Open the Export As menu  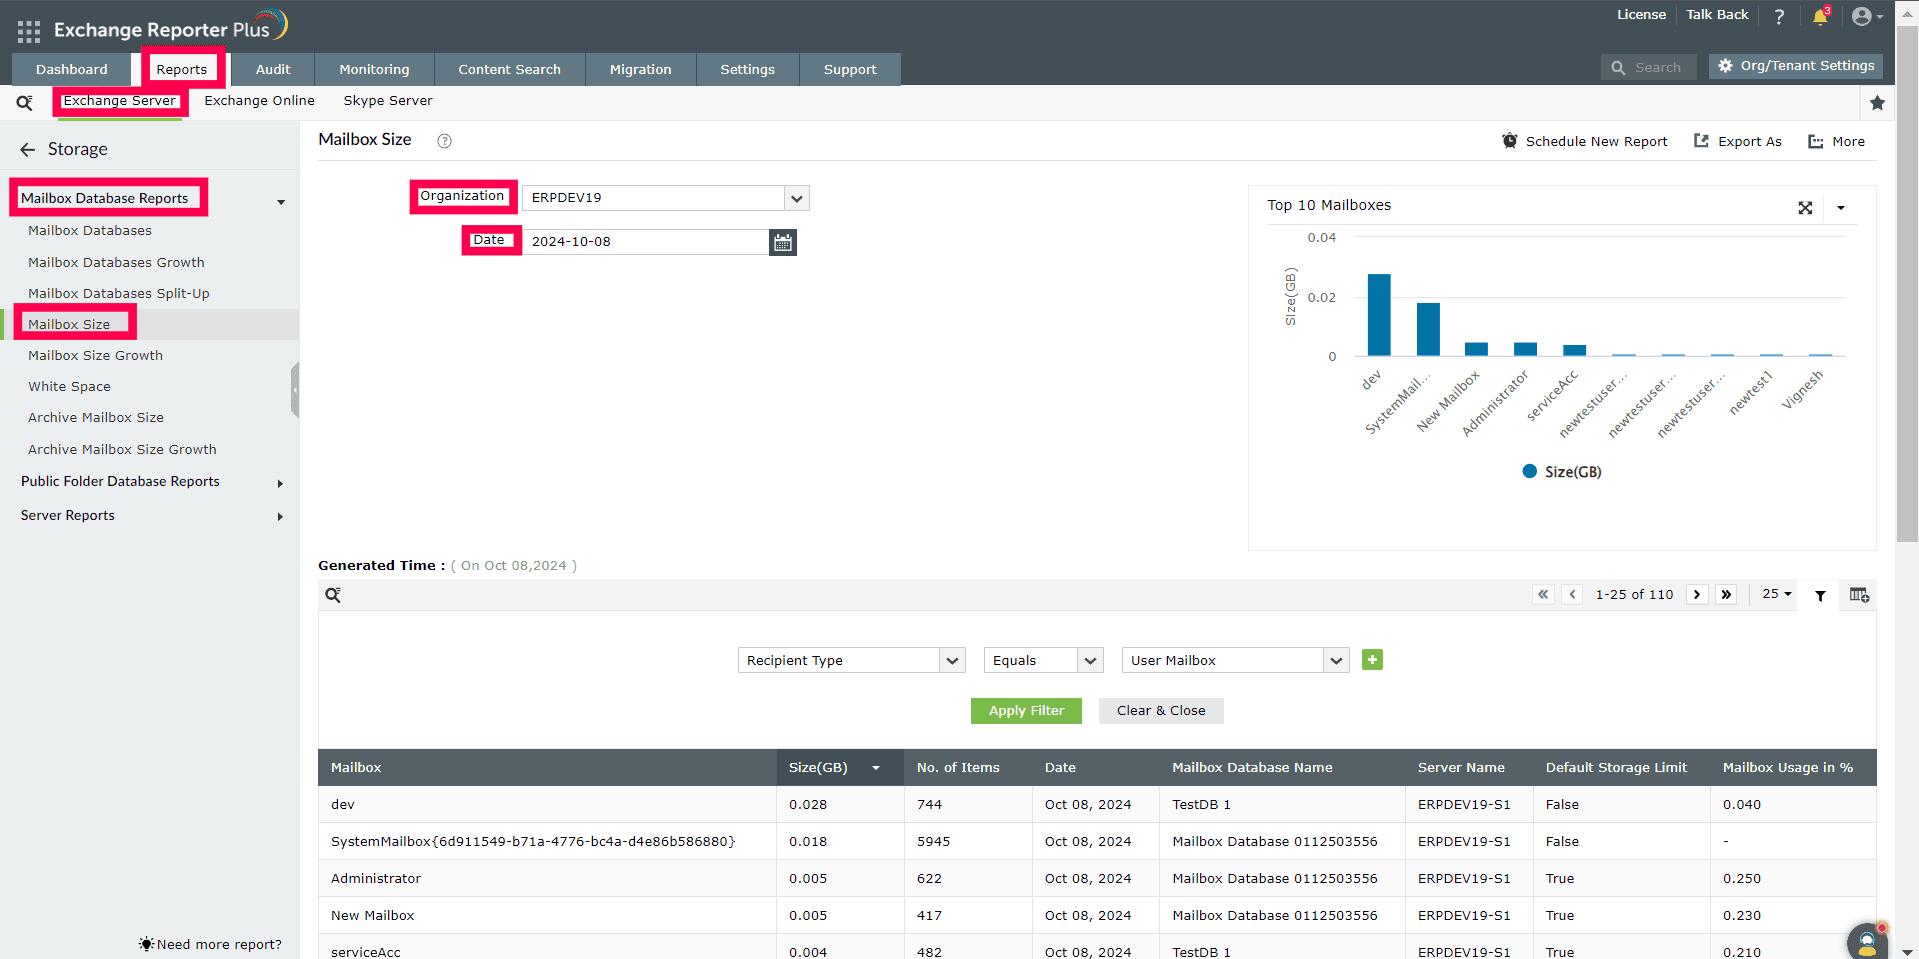(x=1738, y=141)
